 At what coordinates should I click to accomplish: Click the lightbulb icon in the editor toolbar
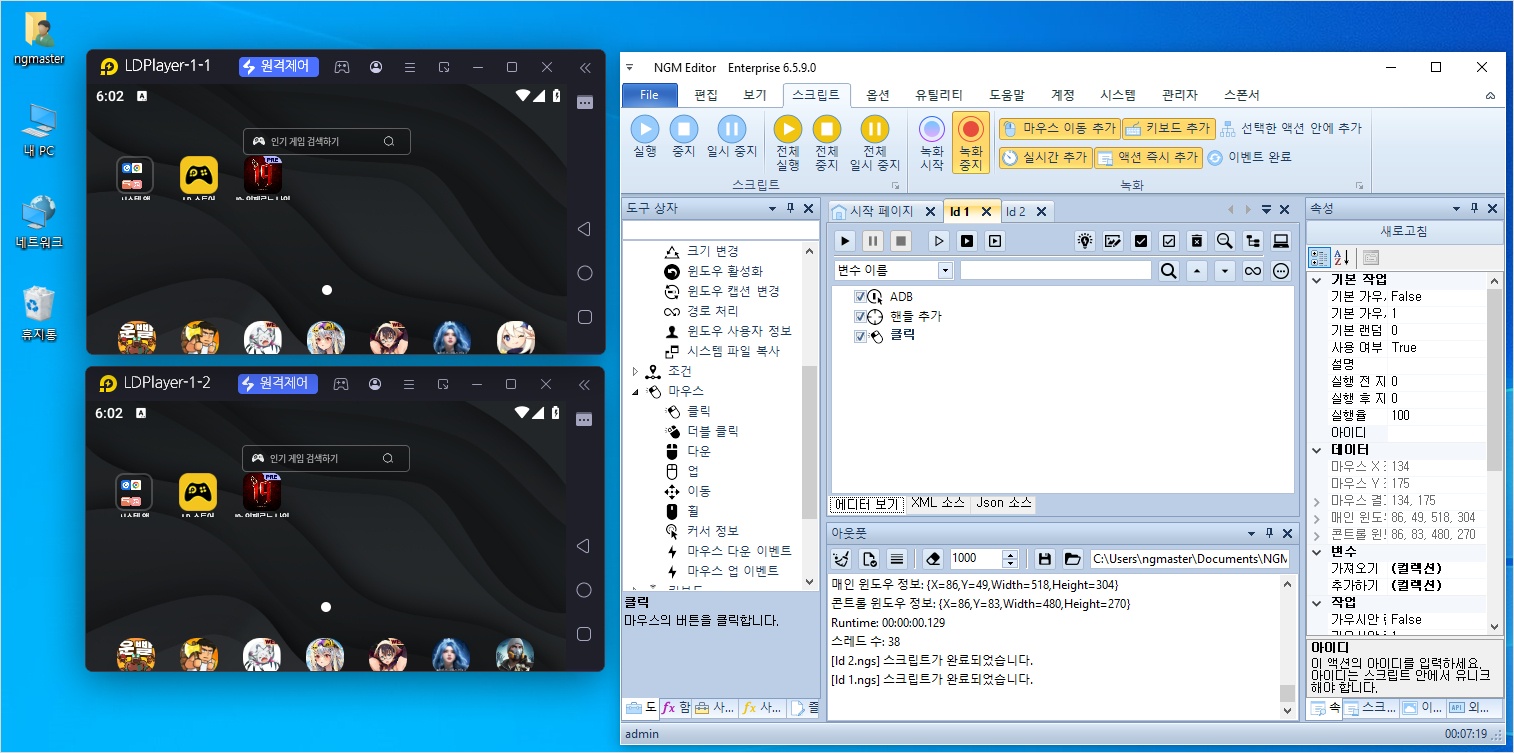coord(1084,241)
